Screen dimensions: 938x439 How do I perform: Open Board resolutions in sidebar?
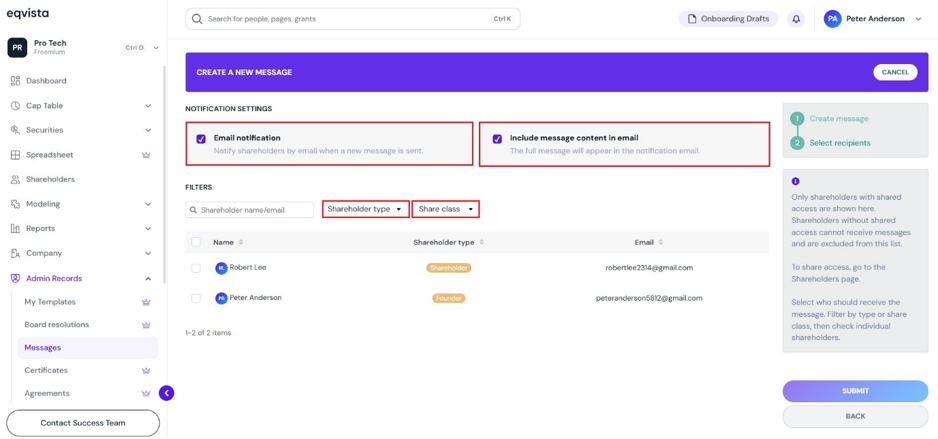(x=57, y=325)
